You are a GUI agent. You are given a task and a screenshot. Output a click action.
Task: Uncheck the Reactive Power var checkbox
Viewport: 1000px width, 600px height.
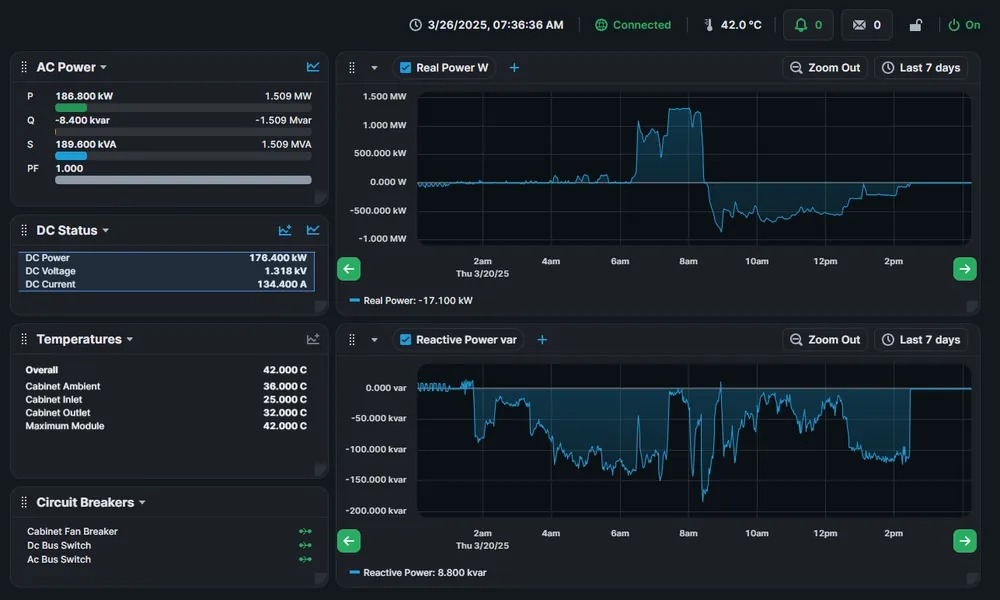tap(405, 340)
